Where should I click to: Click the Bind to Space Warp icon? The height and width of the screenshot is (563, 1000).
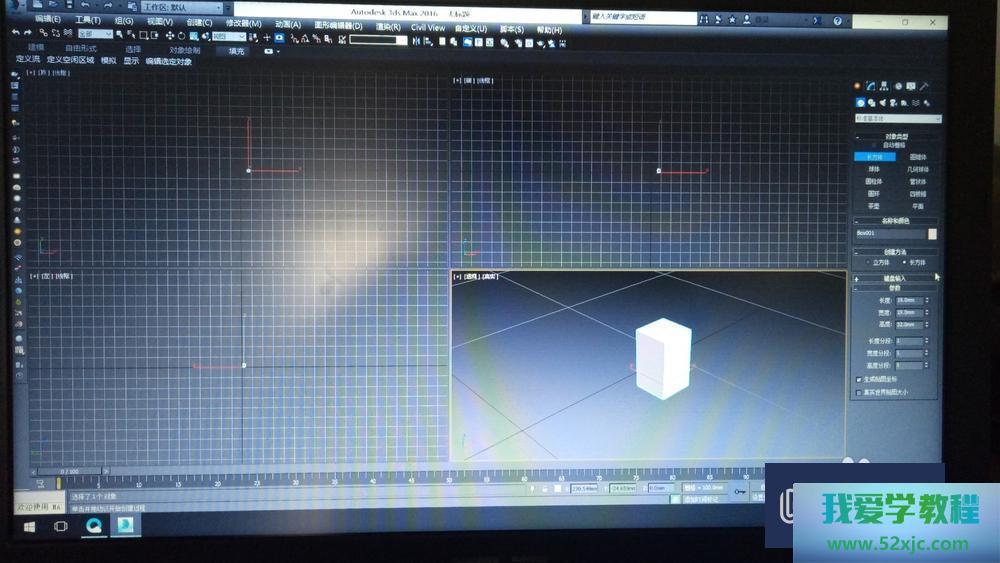tap(68, 33)
